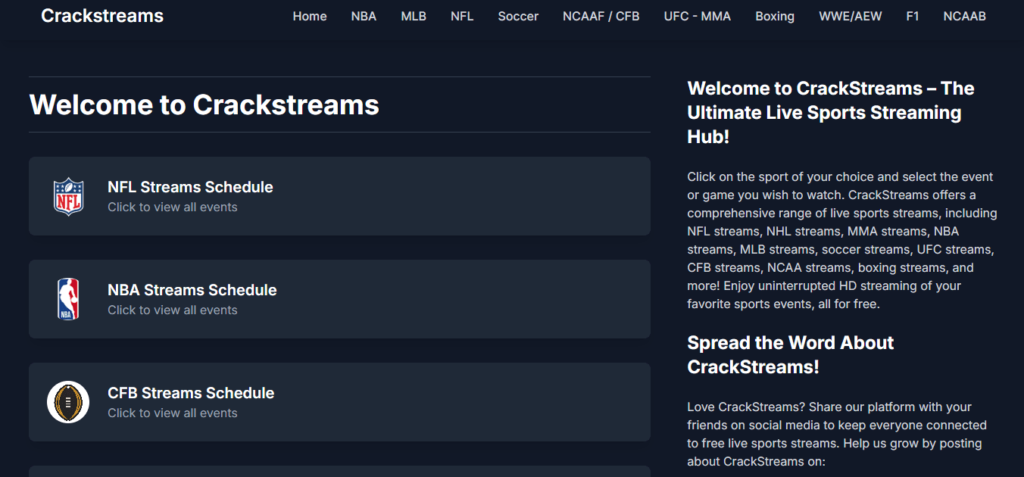The image size is (1024, 477).
Task: Open NCAAB in the navigation bar
Action: point(965,16)
